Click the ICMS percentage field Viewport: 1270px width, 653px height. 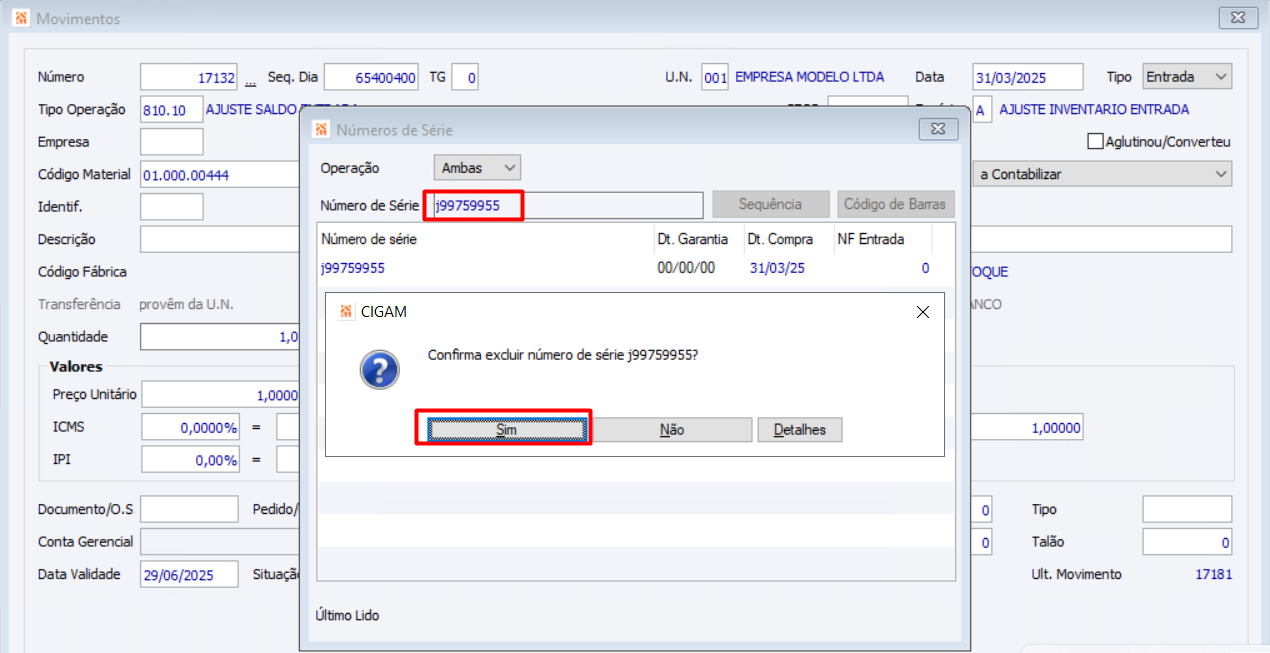191,427
